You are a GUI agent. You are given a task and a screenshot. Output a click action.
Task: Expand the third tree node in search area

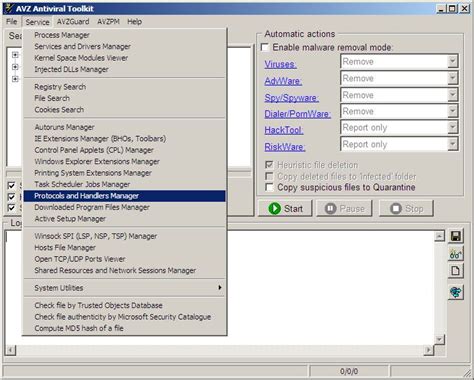(x=15, y=79)
